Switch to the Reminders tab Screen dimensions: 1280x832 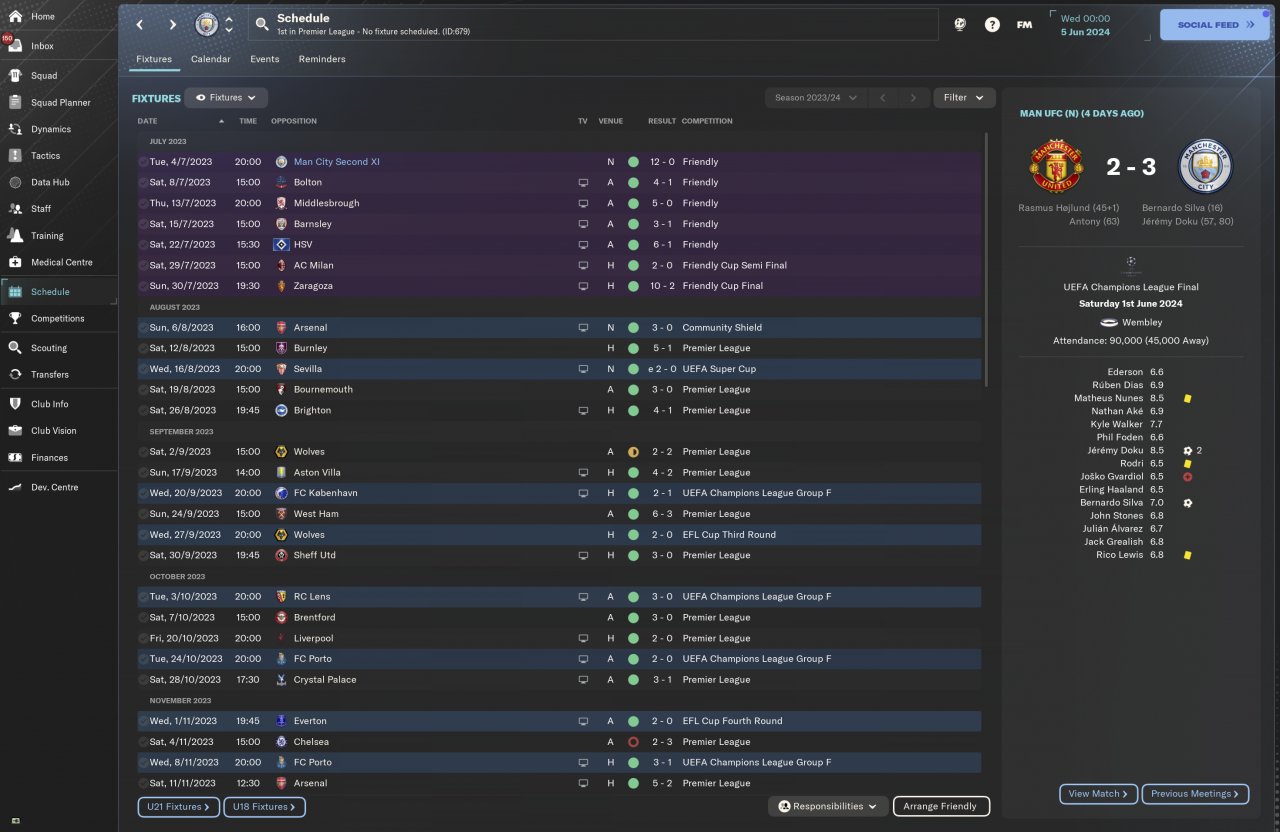[322, 59]
